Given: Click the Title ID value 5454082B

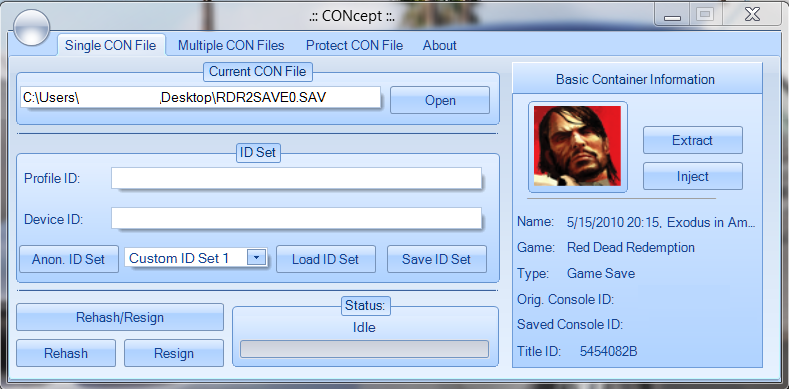Looking at the screenshot, I should tap(608, 351).
